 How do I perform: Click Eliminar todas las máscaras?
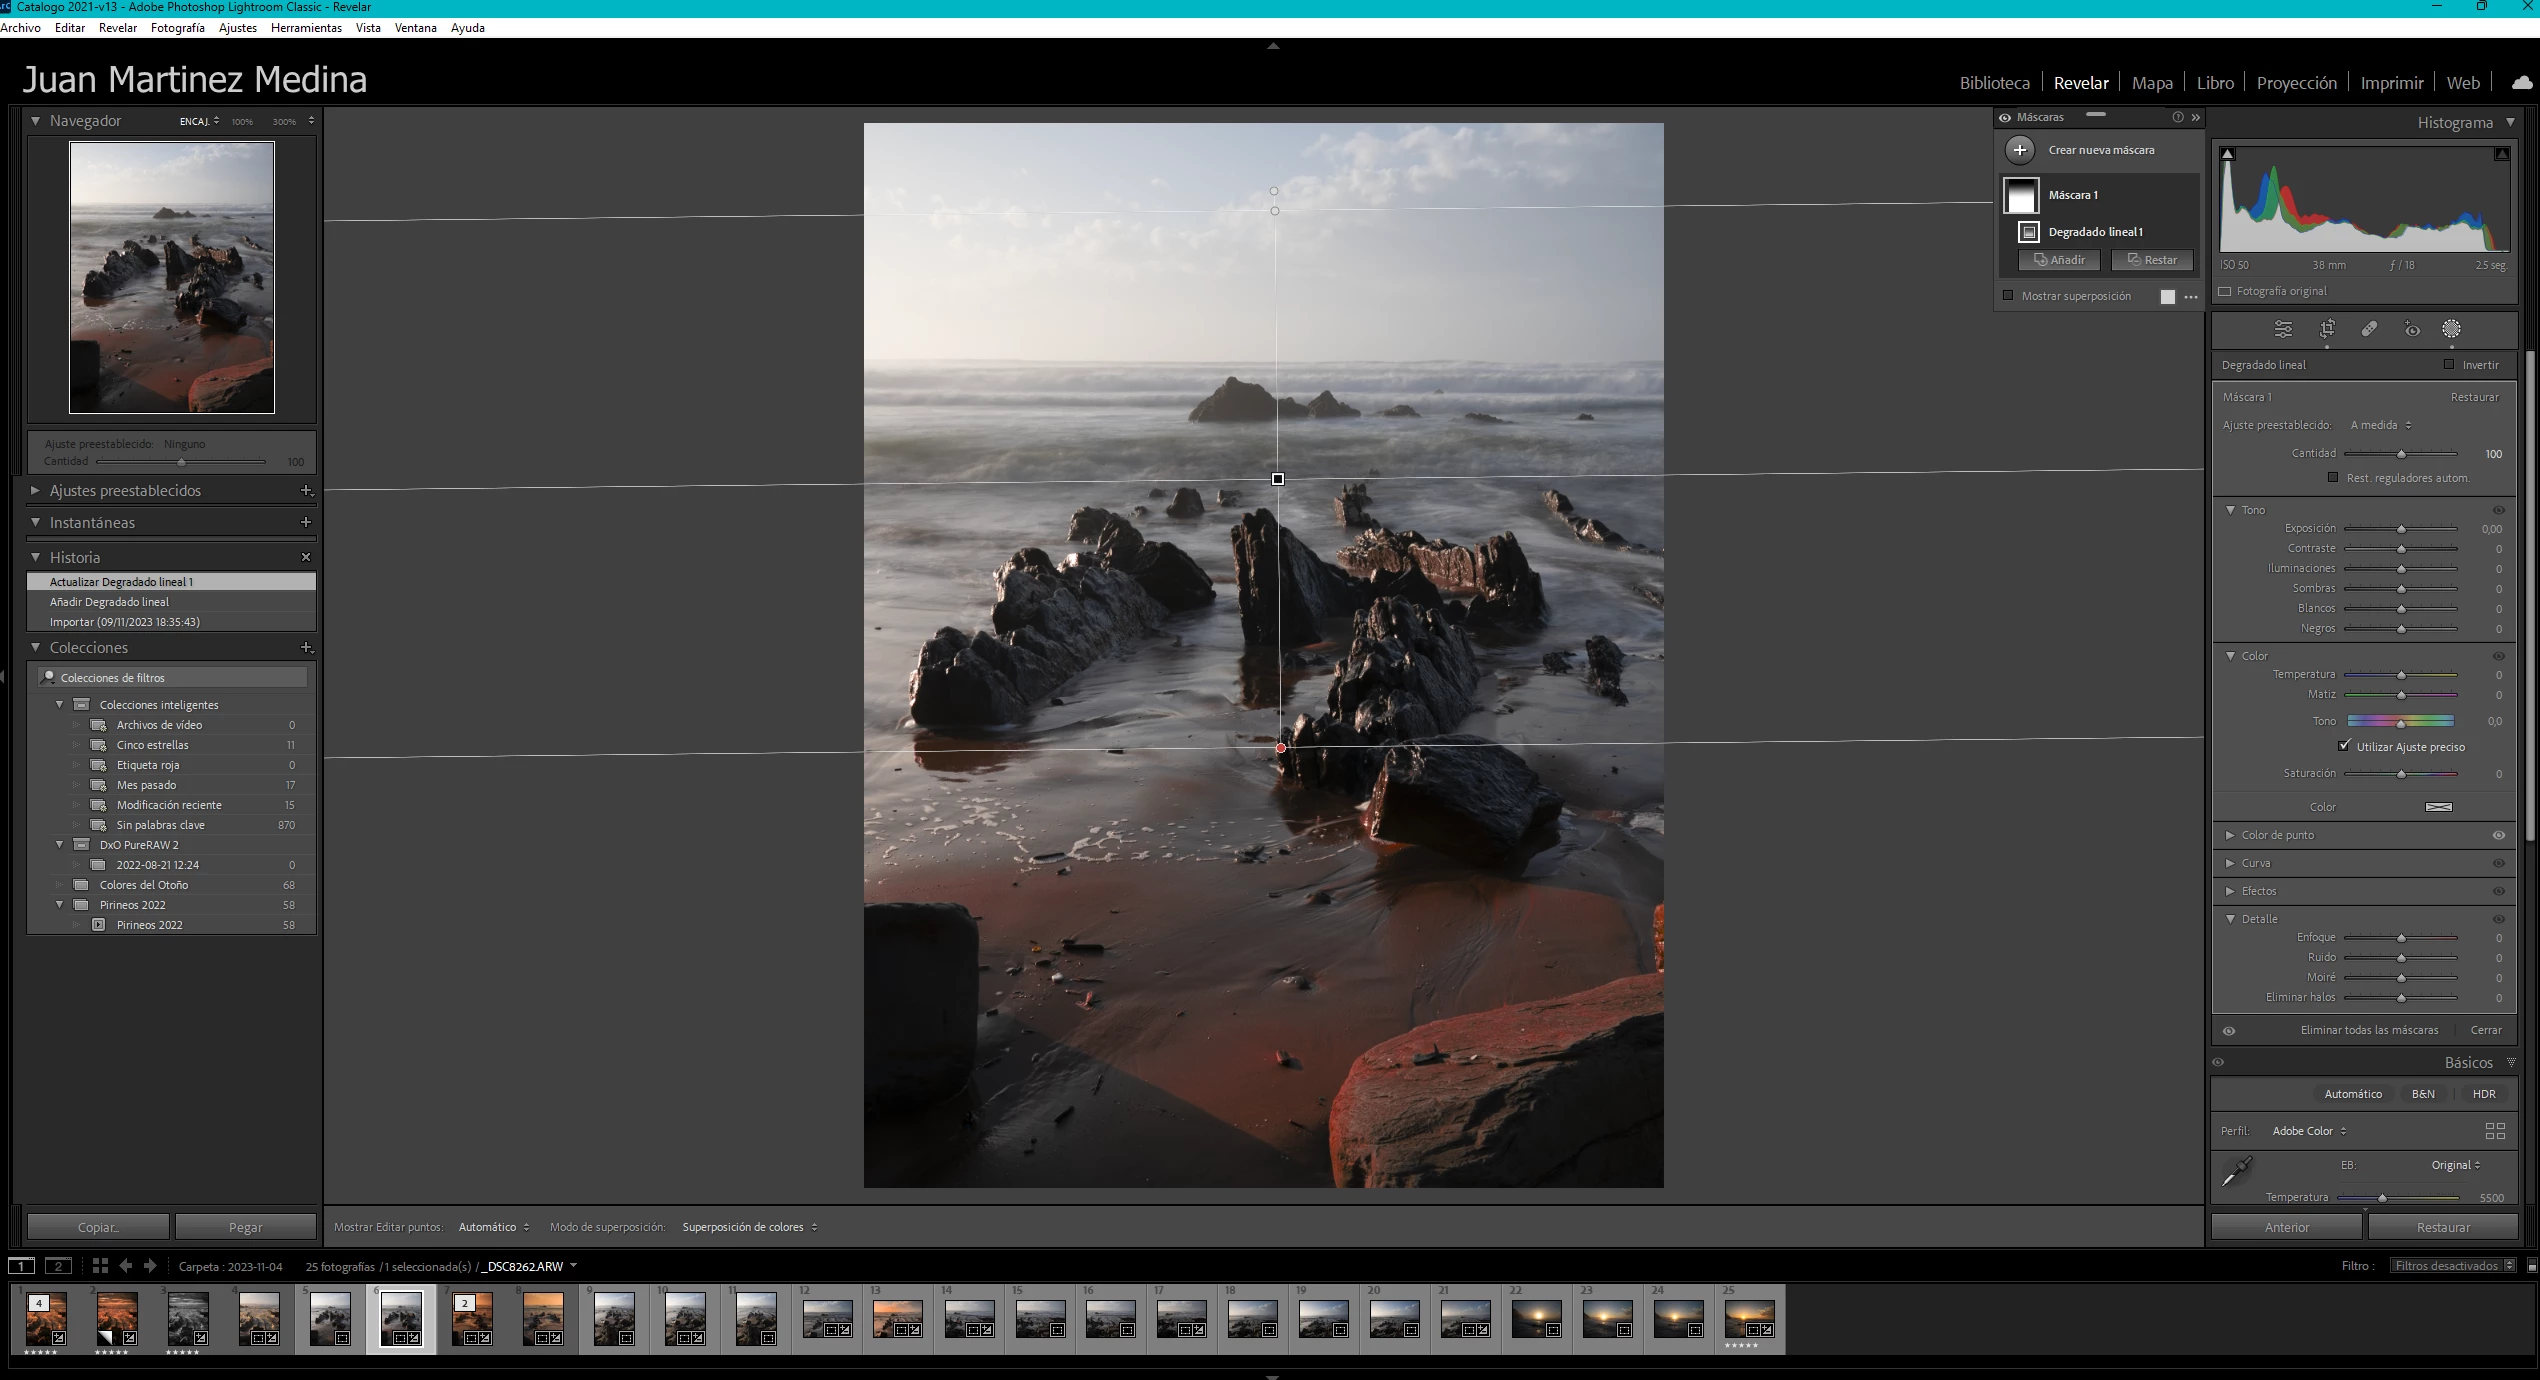(2369, 1030)
